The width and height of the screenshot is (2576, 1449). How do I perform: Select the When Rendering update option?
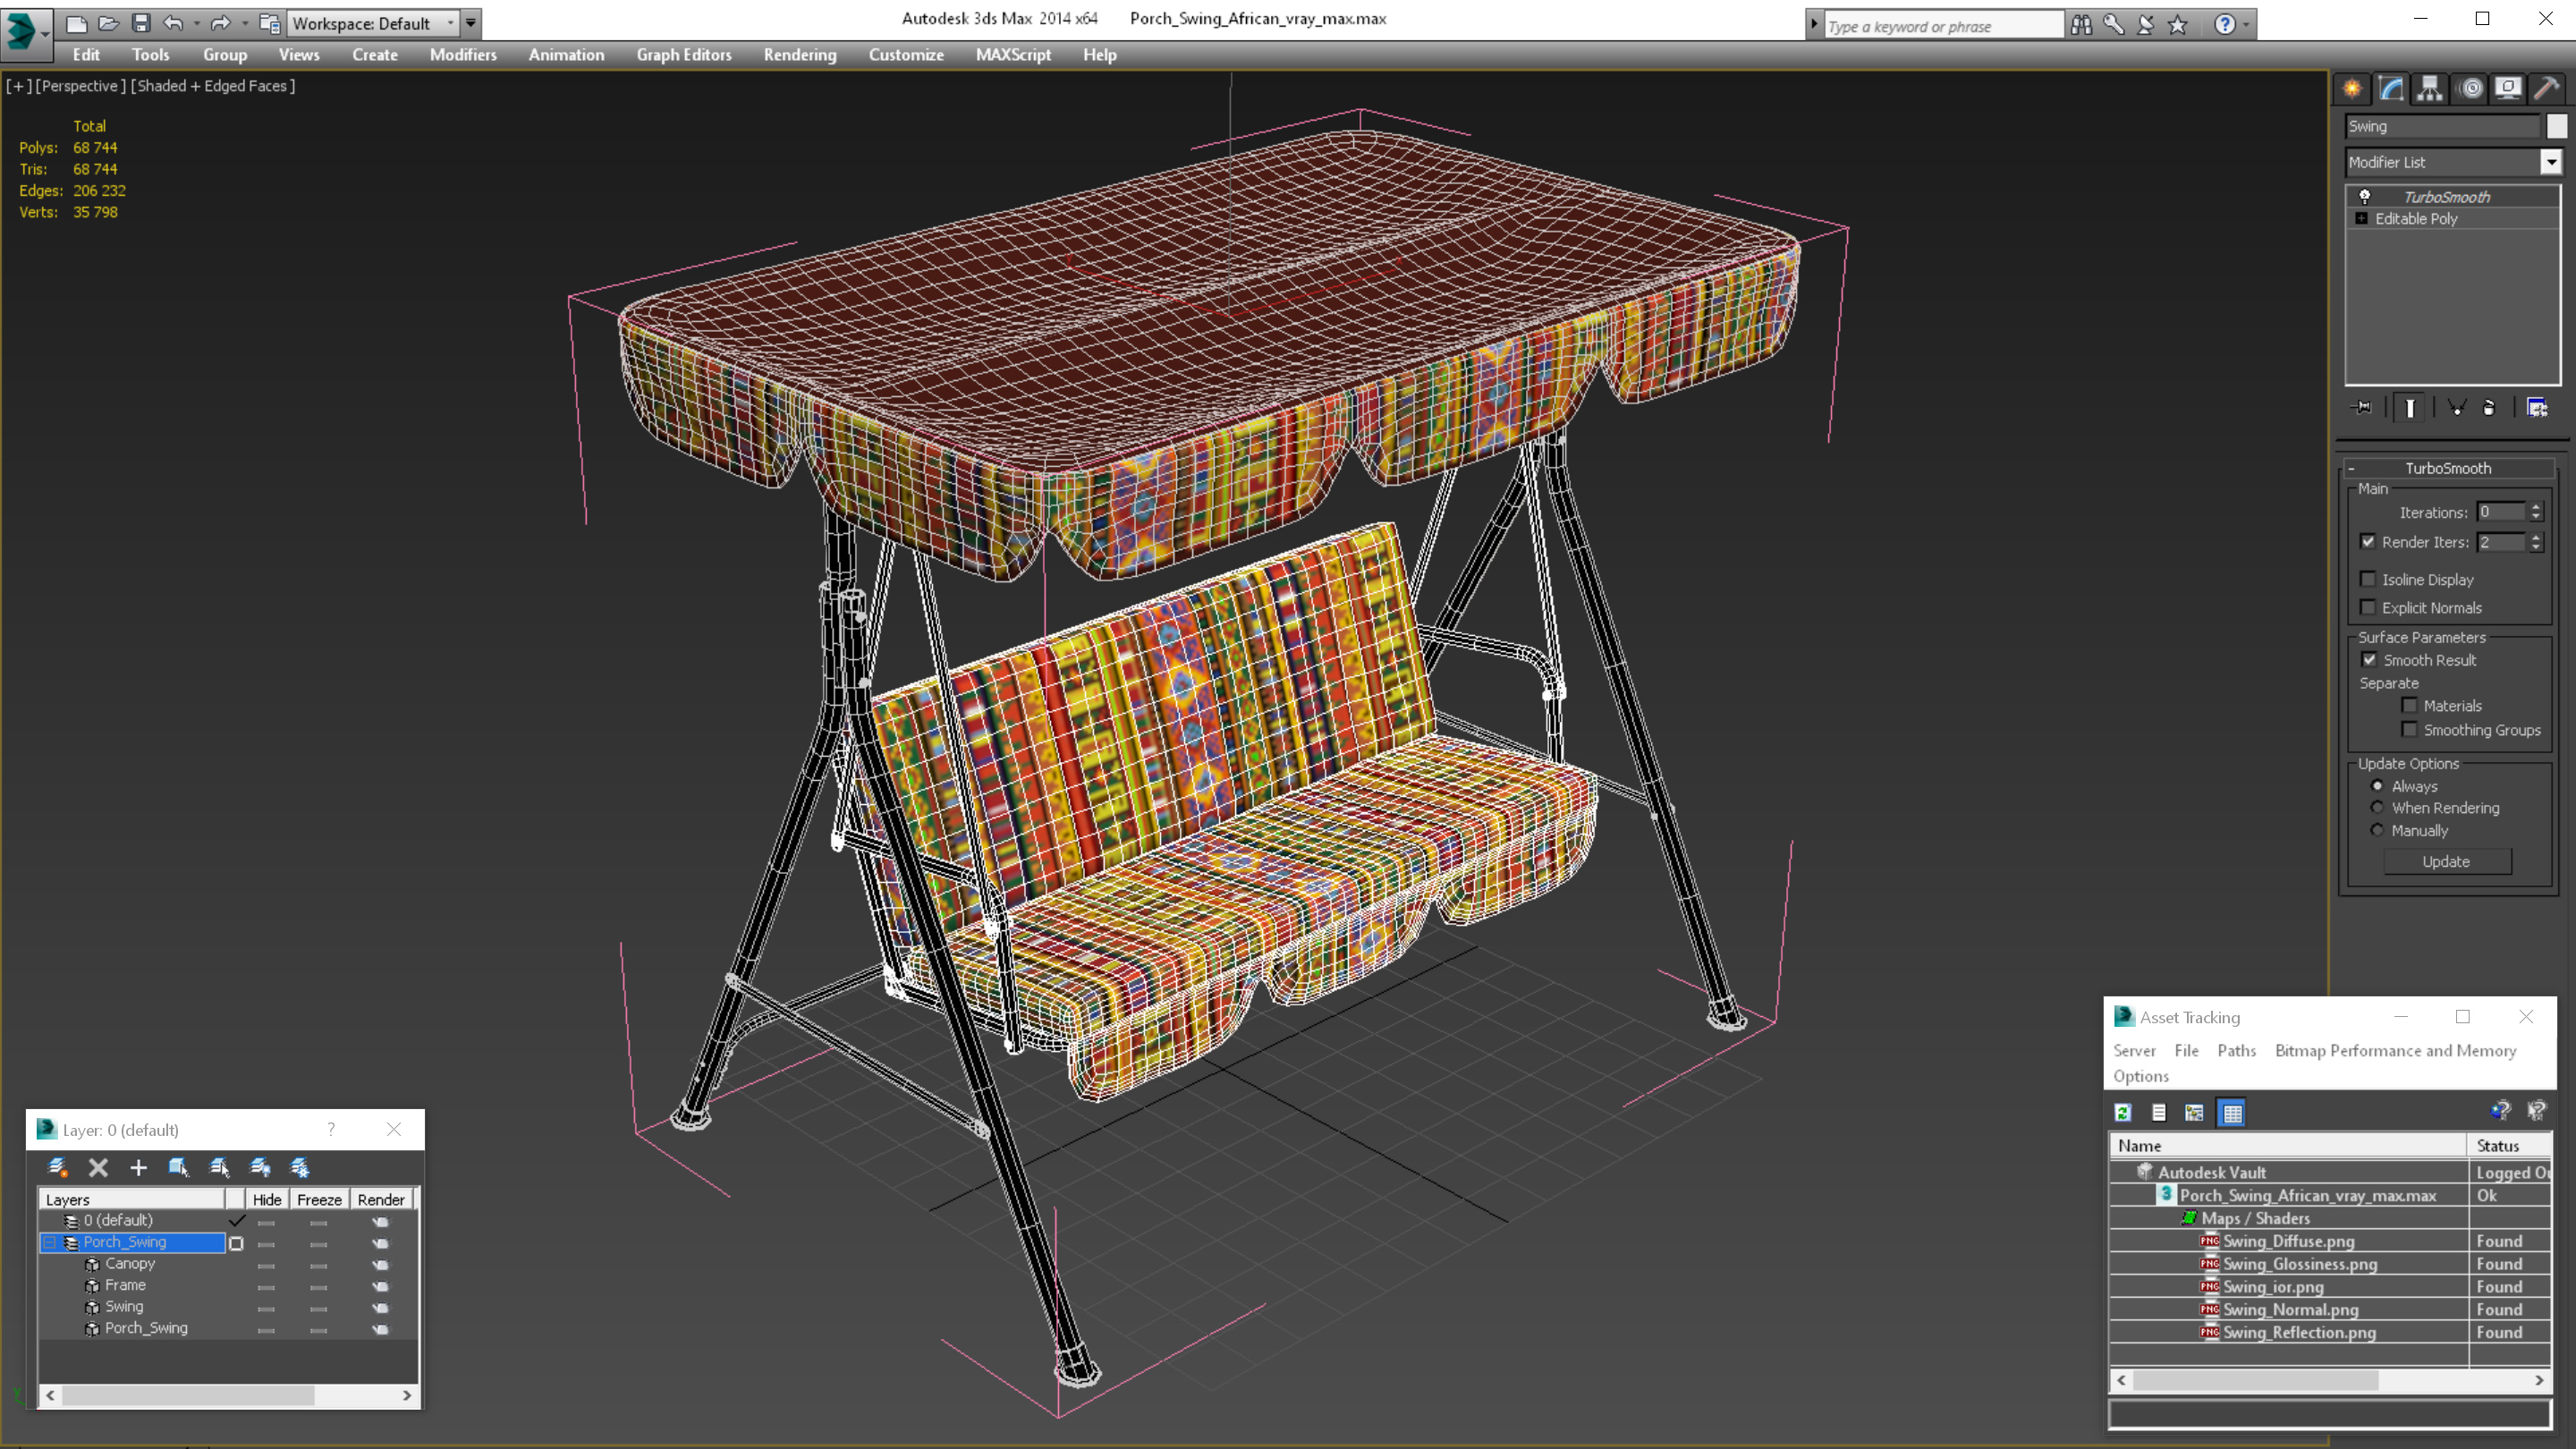pos(2378,807)
